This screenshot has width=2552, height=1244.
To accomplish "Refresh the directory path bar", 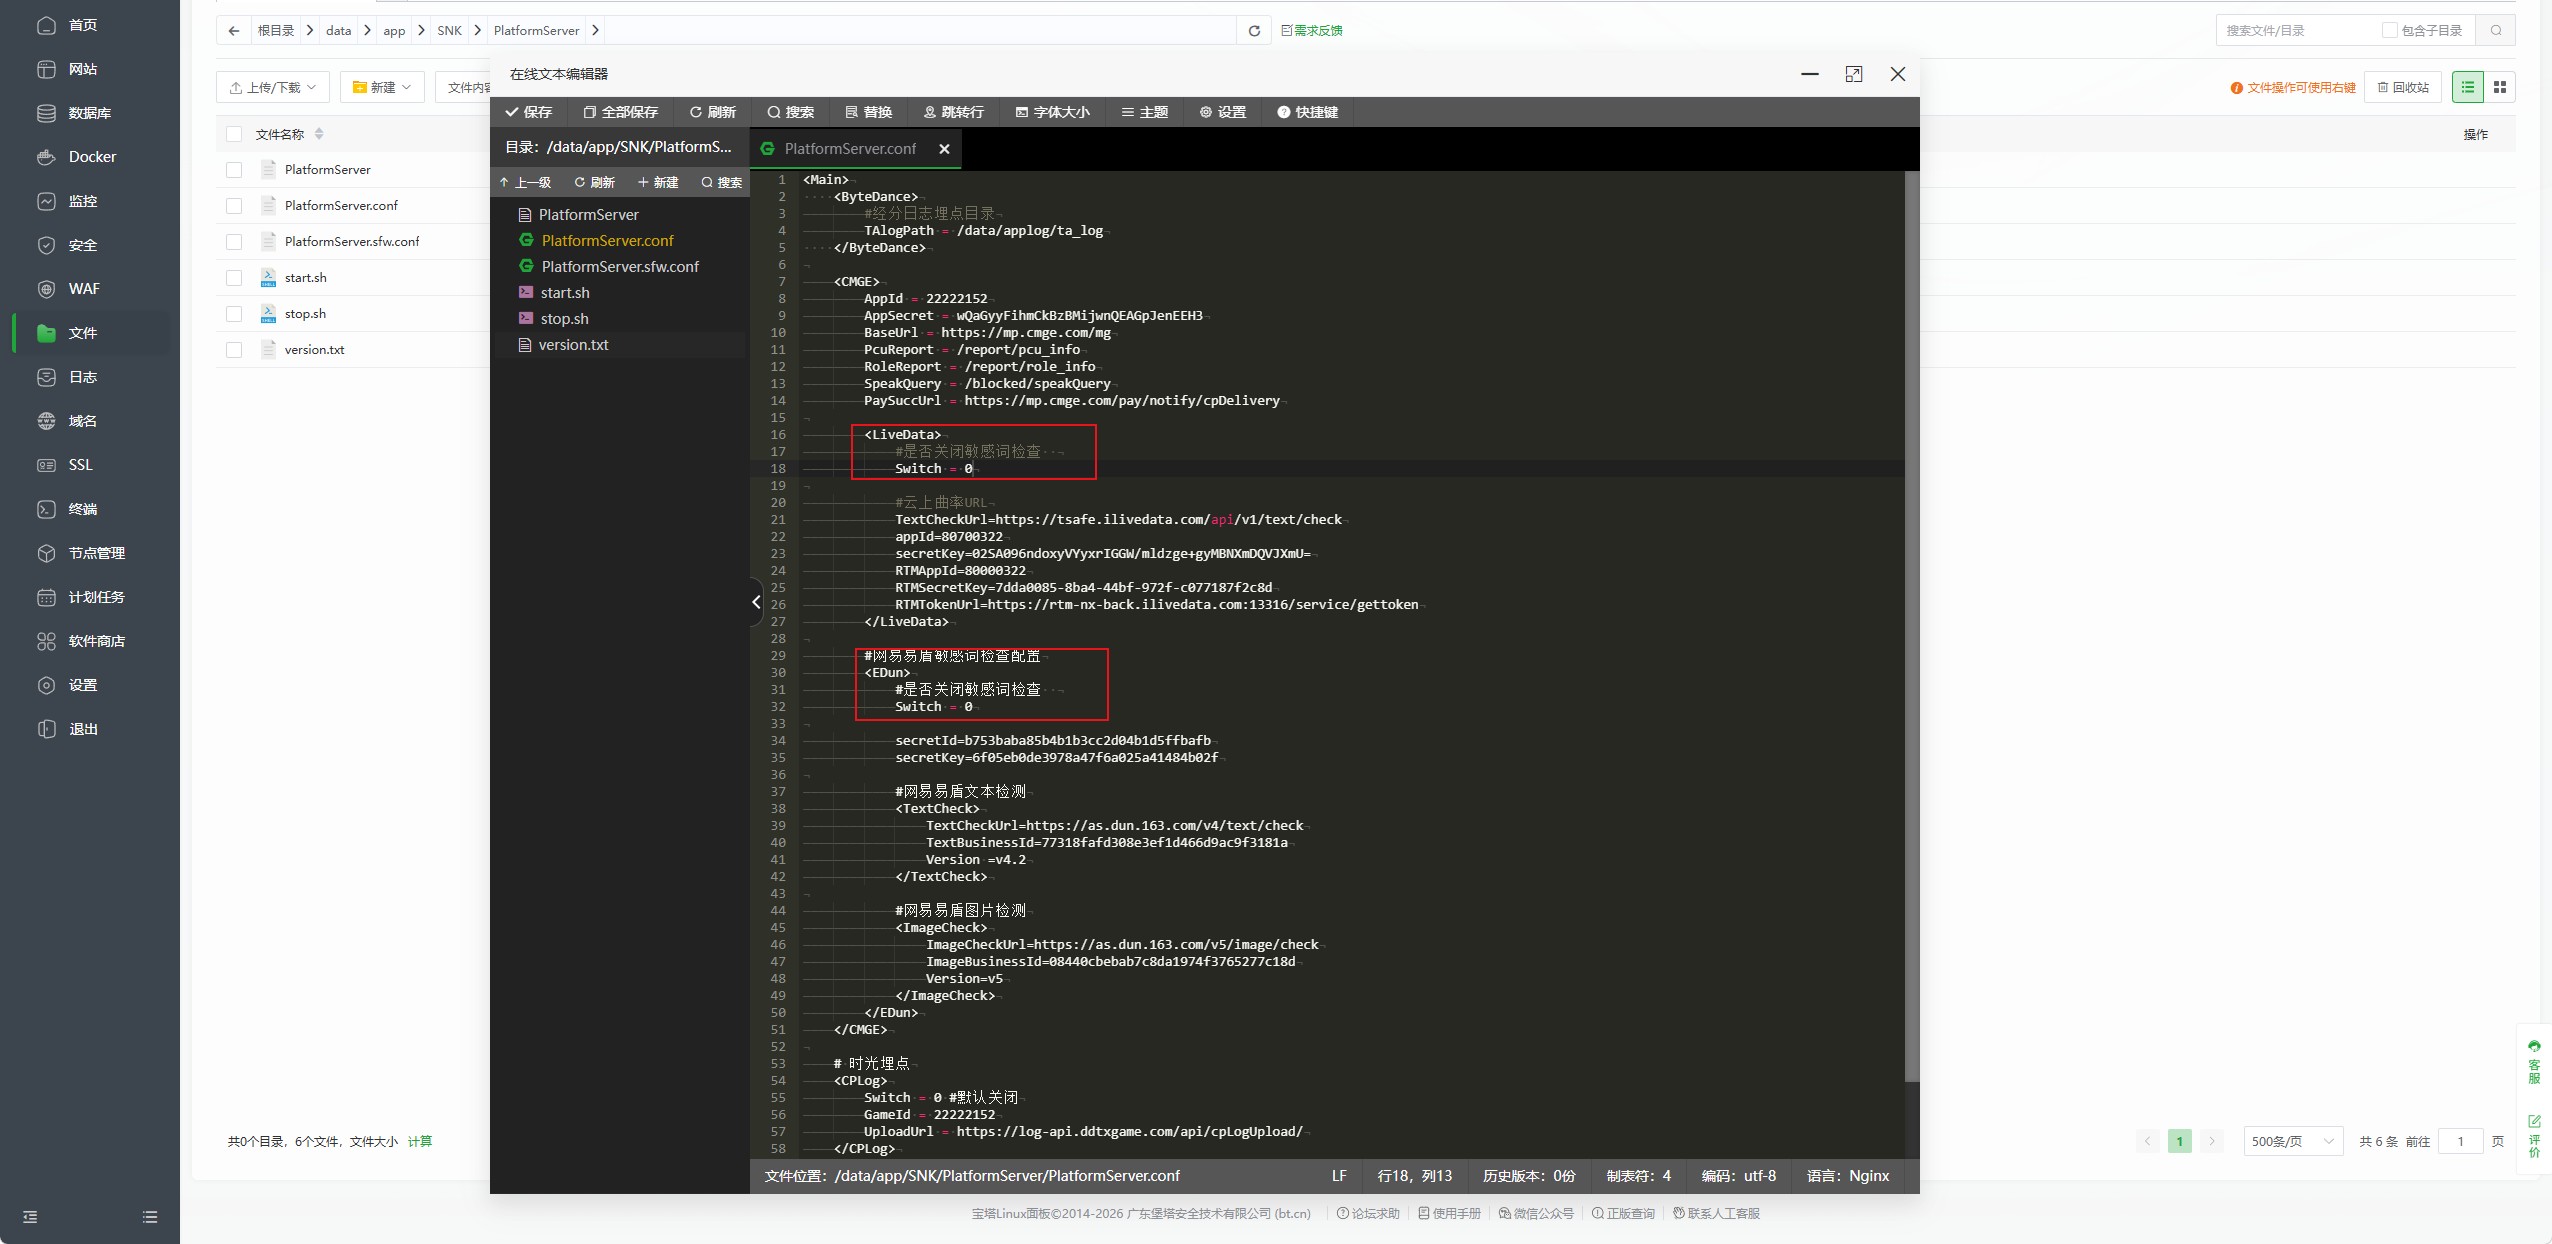I will point(1254,31).
